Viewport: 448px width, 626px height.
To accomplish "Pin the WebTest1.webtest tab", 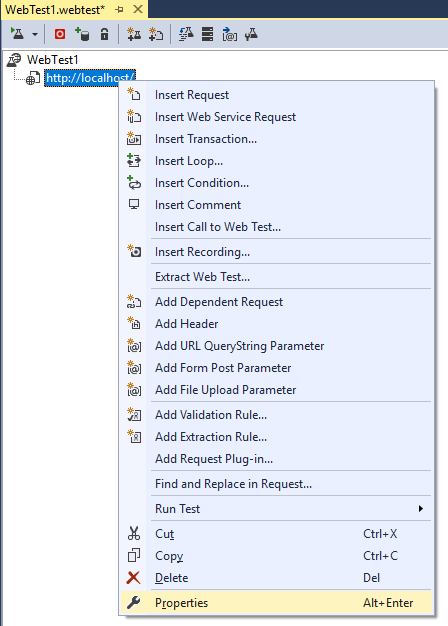I will pyautogui.click(x=119, y=10).
